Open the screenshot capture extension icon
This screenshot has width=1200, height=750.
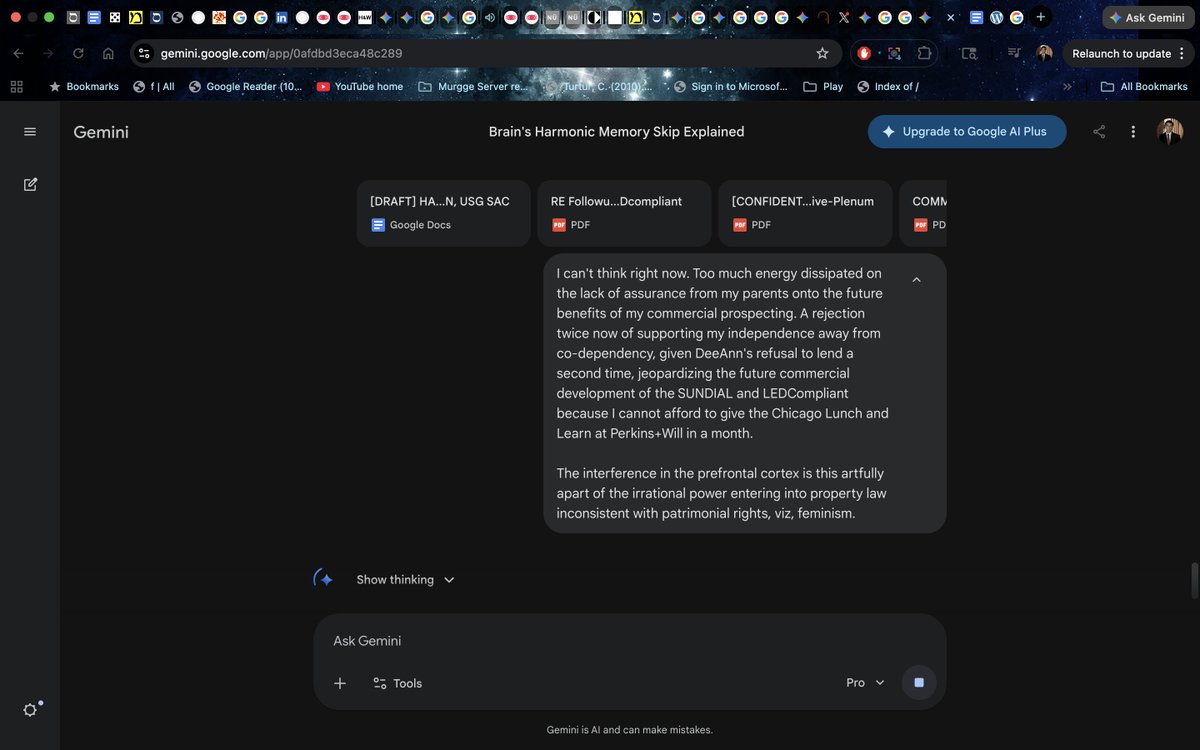click(894, 53)
